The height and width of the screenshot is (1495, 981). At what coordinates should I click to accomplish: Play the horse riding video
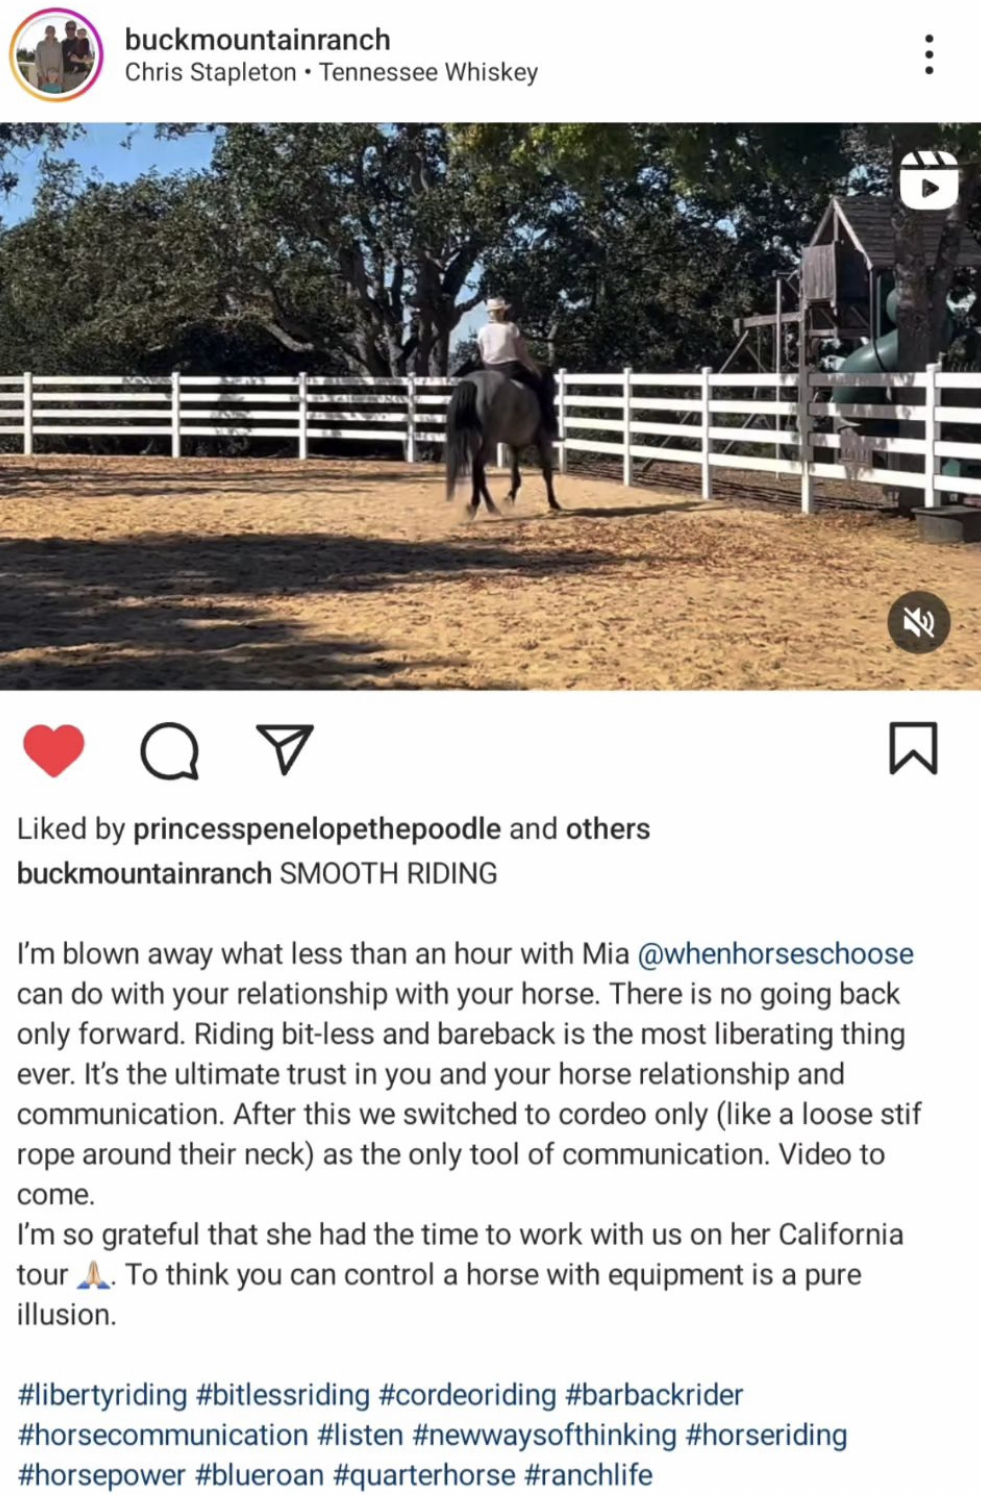(490, 406)
